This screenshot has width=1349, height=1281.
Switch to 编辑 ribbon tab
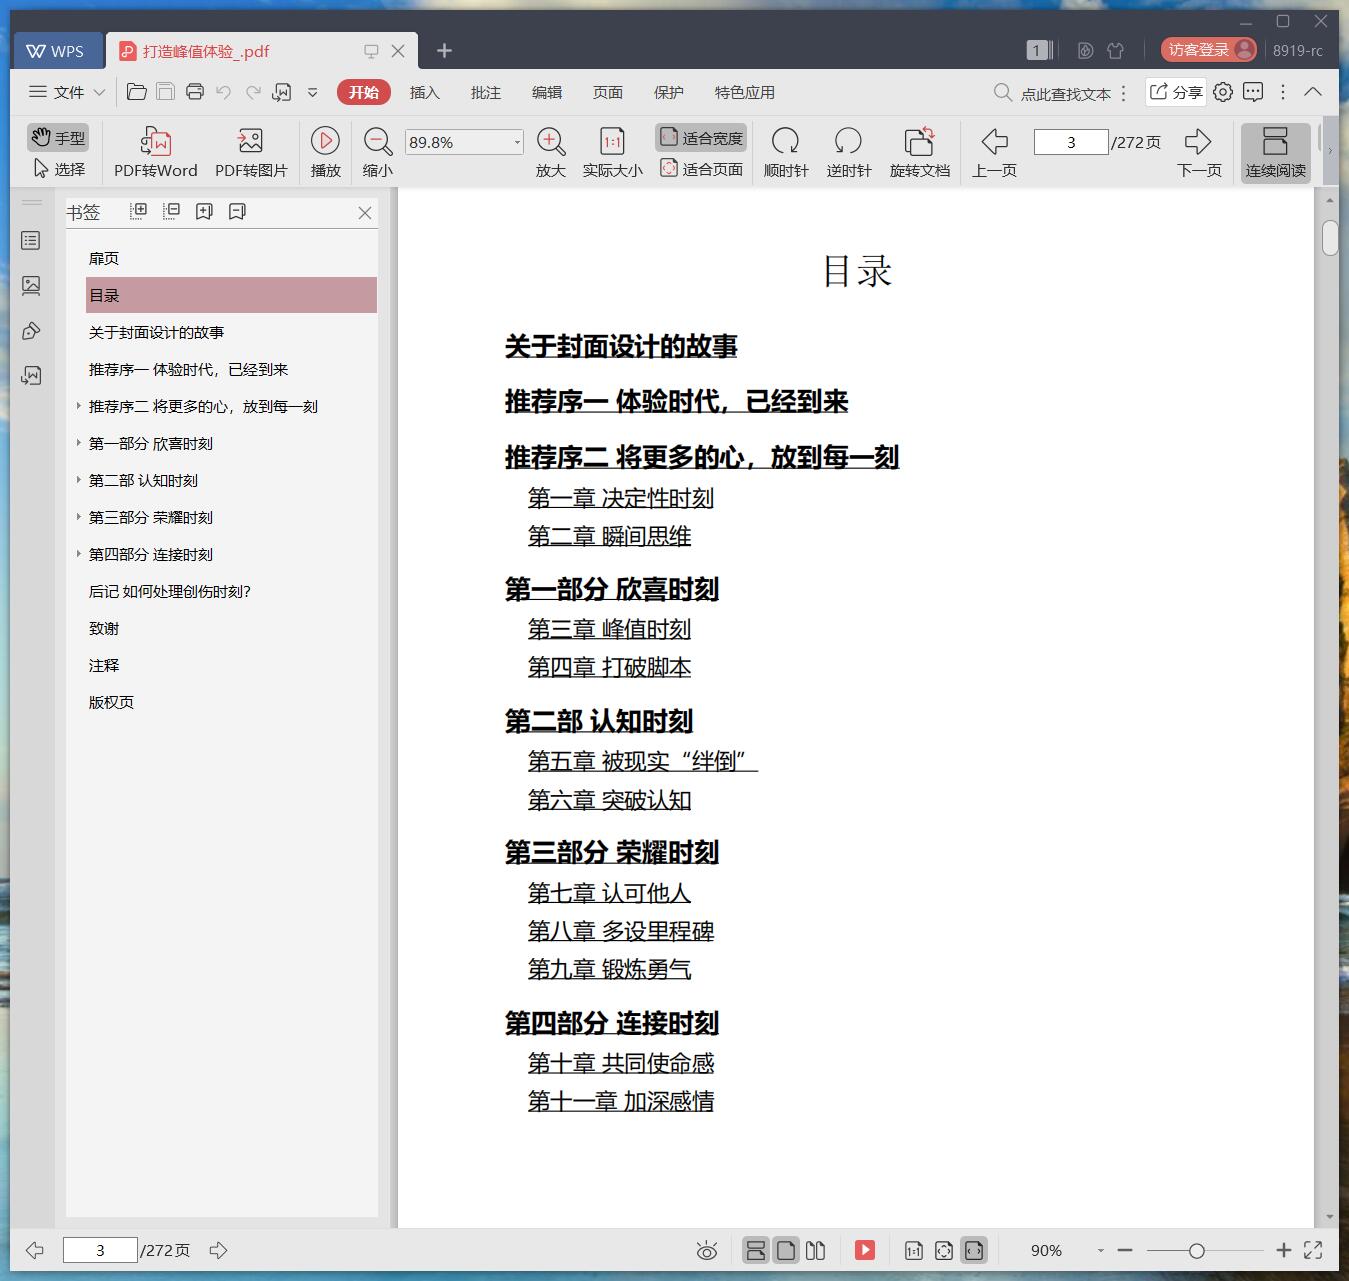click(x=546, y=92)
